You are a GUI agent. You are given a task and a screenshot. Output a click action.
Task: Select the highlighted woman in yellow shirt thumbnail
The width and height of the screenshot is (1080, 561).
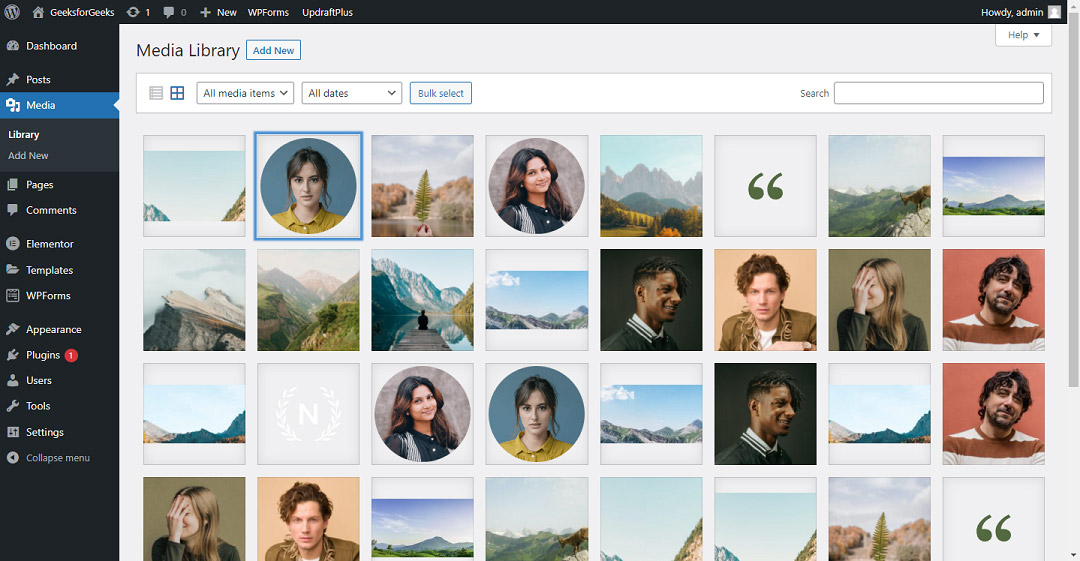click(x=309, y=186)
